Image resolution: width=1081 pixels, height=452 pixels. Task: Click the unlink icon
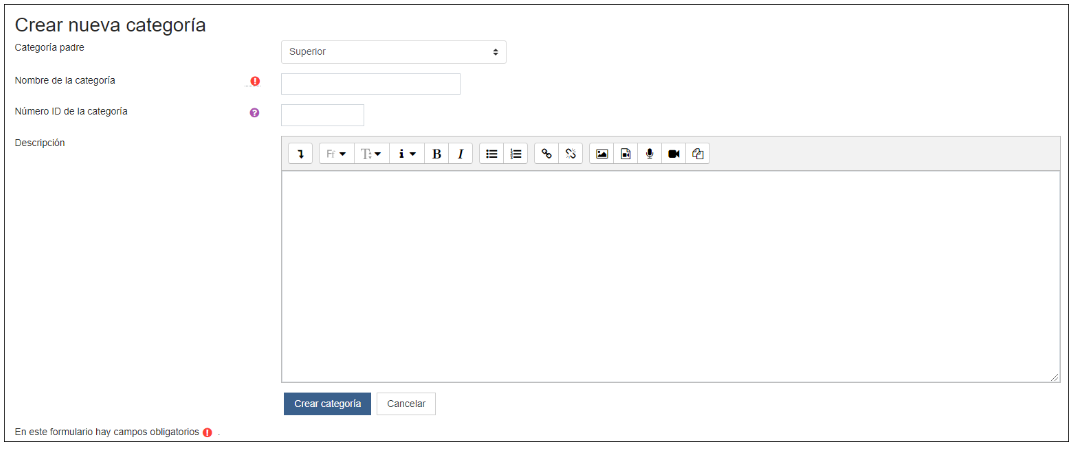570,154
